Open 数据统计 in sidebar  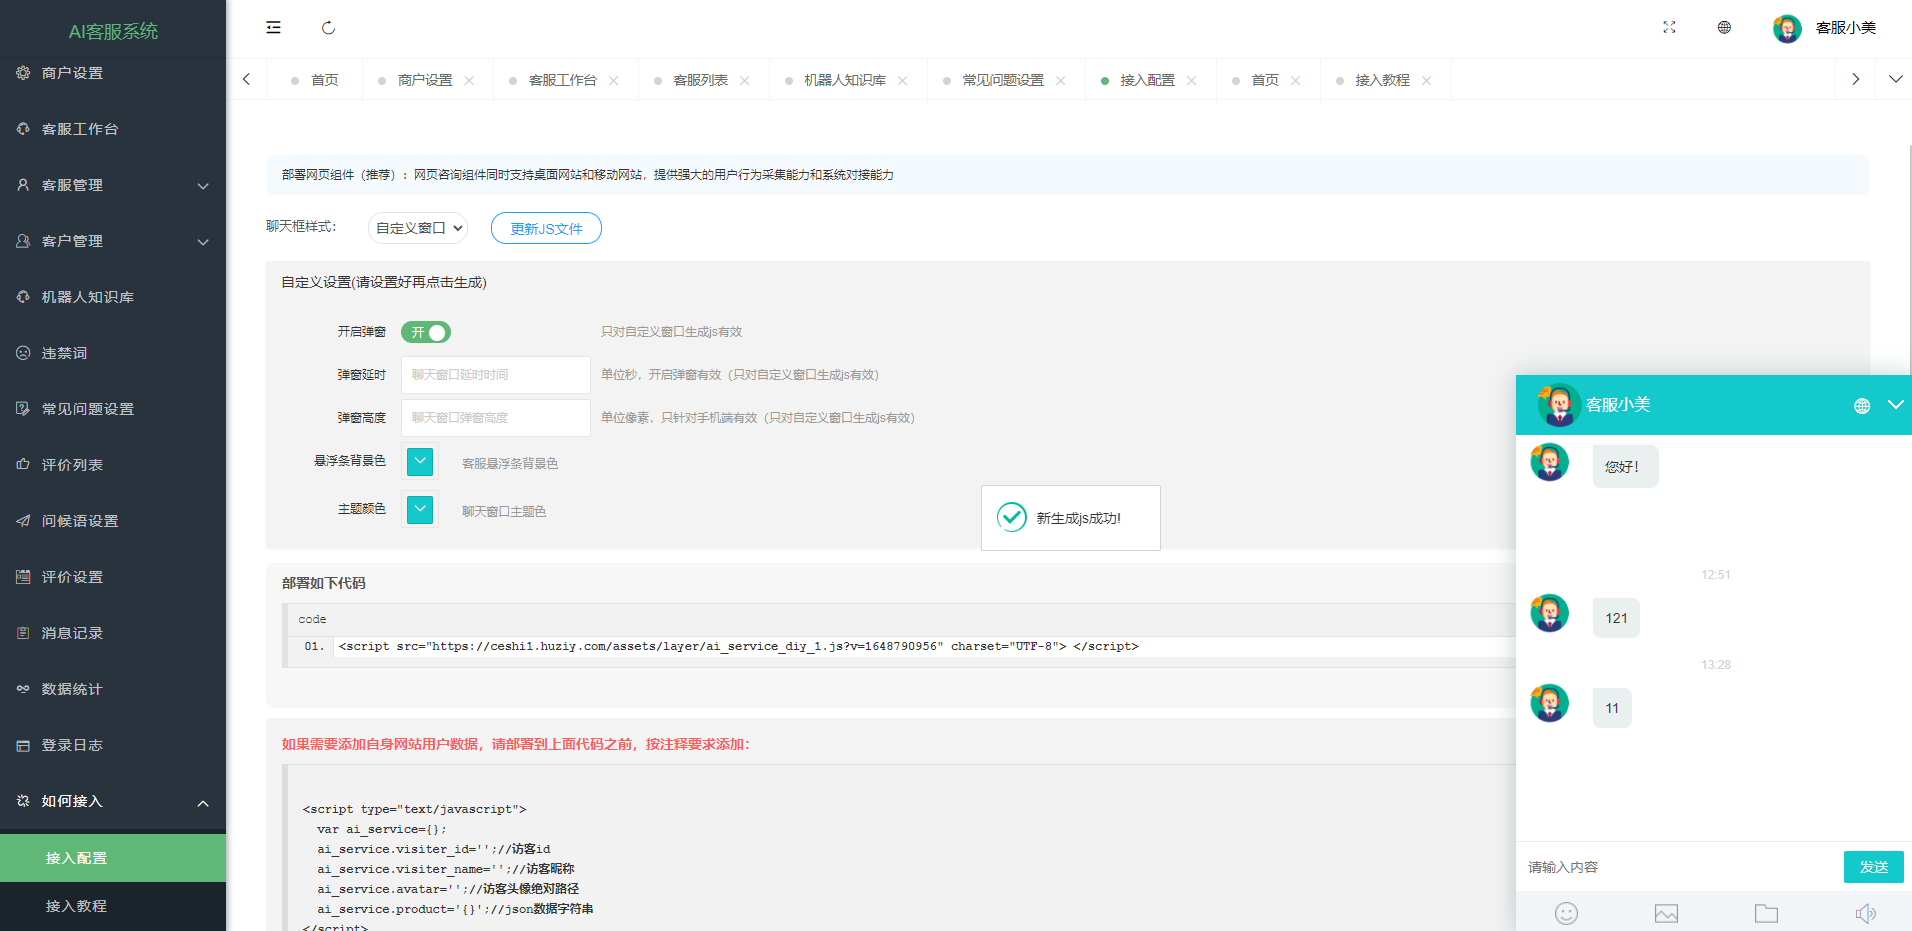113,689
